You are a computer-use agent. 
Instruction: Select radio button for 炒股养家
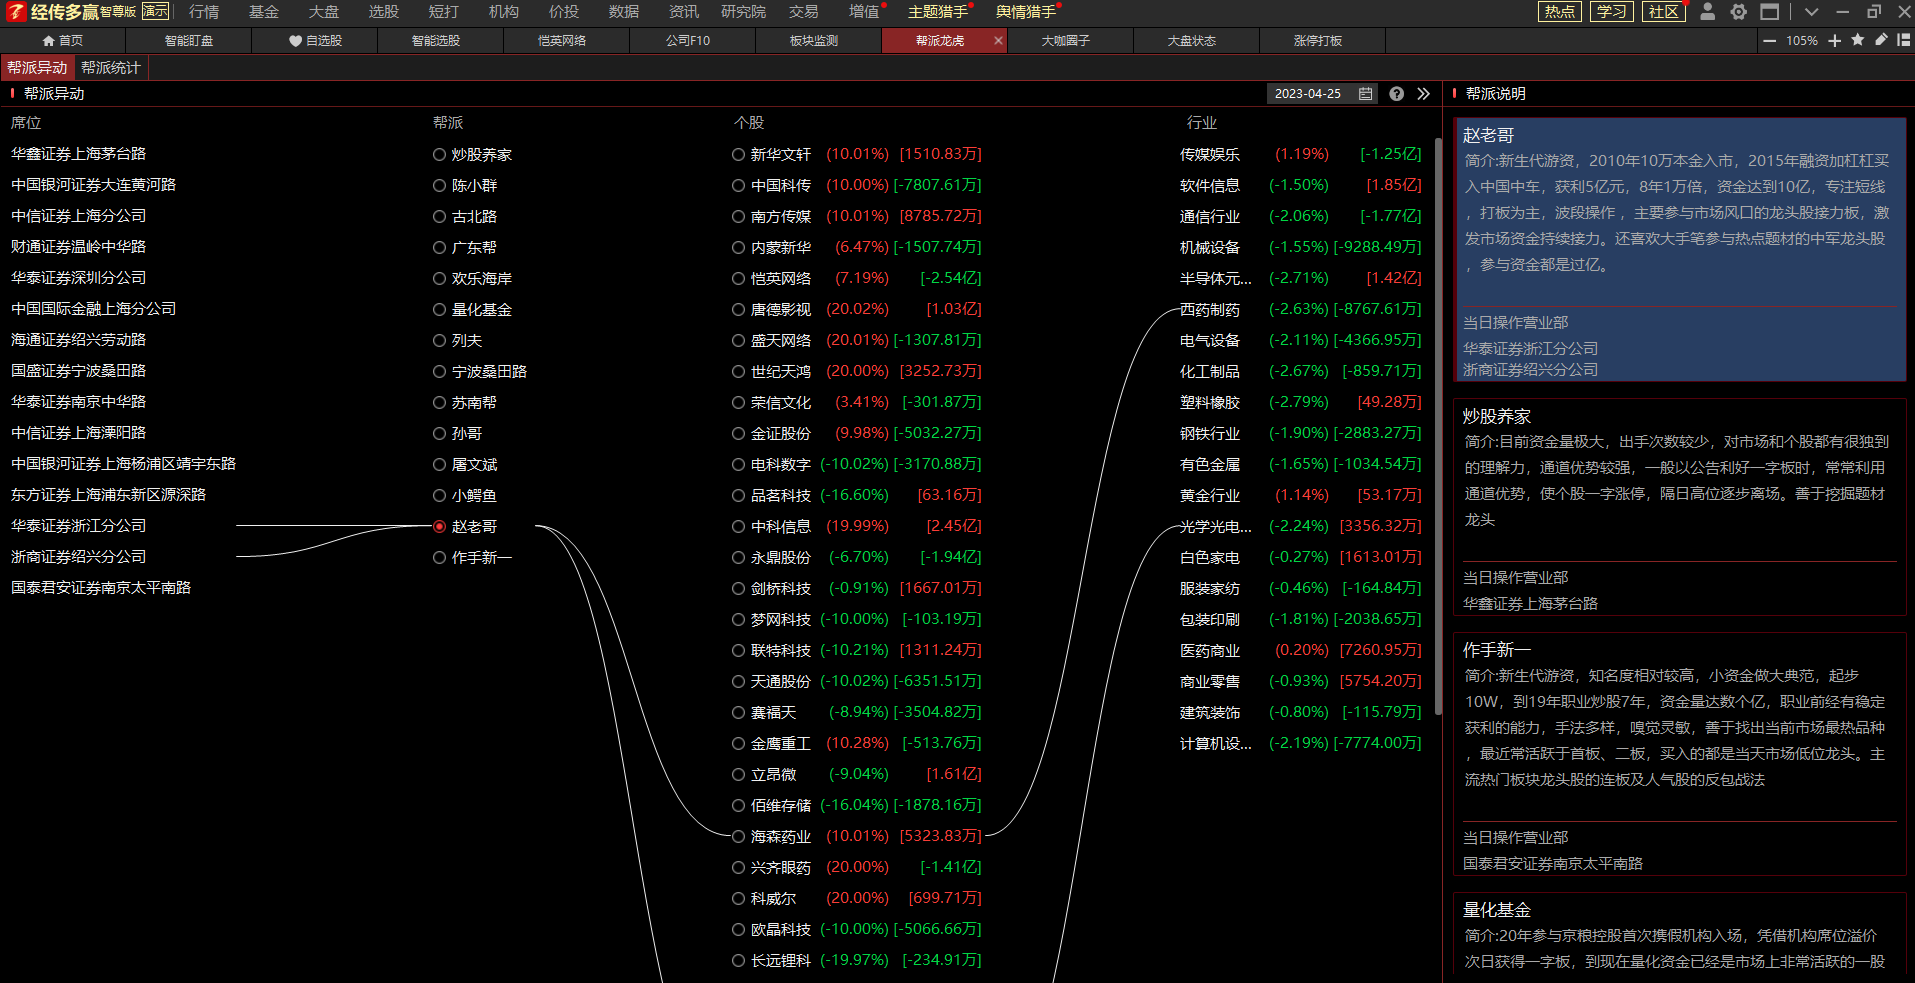pos(439,154)
